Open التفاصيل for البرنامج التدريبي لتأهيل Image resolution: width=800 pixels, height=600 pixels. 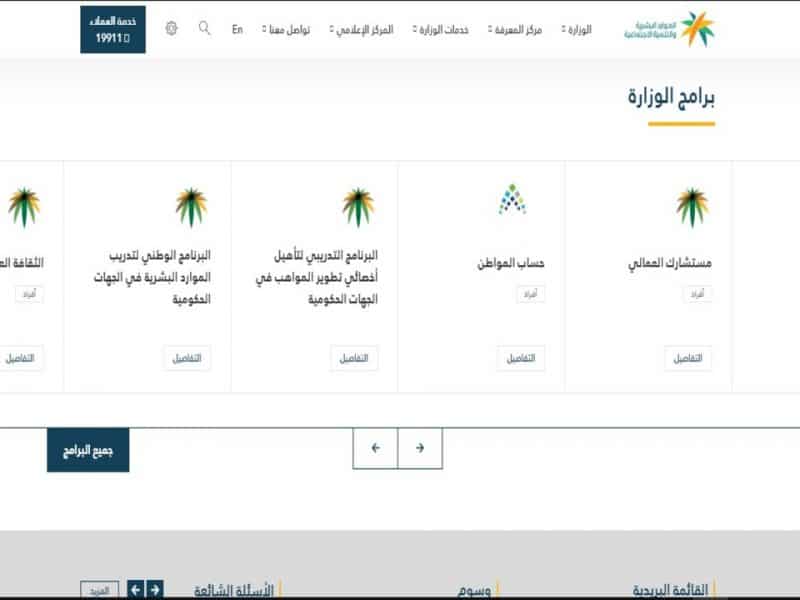[354, 358]
